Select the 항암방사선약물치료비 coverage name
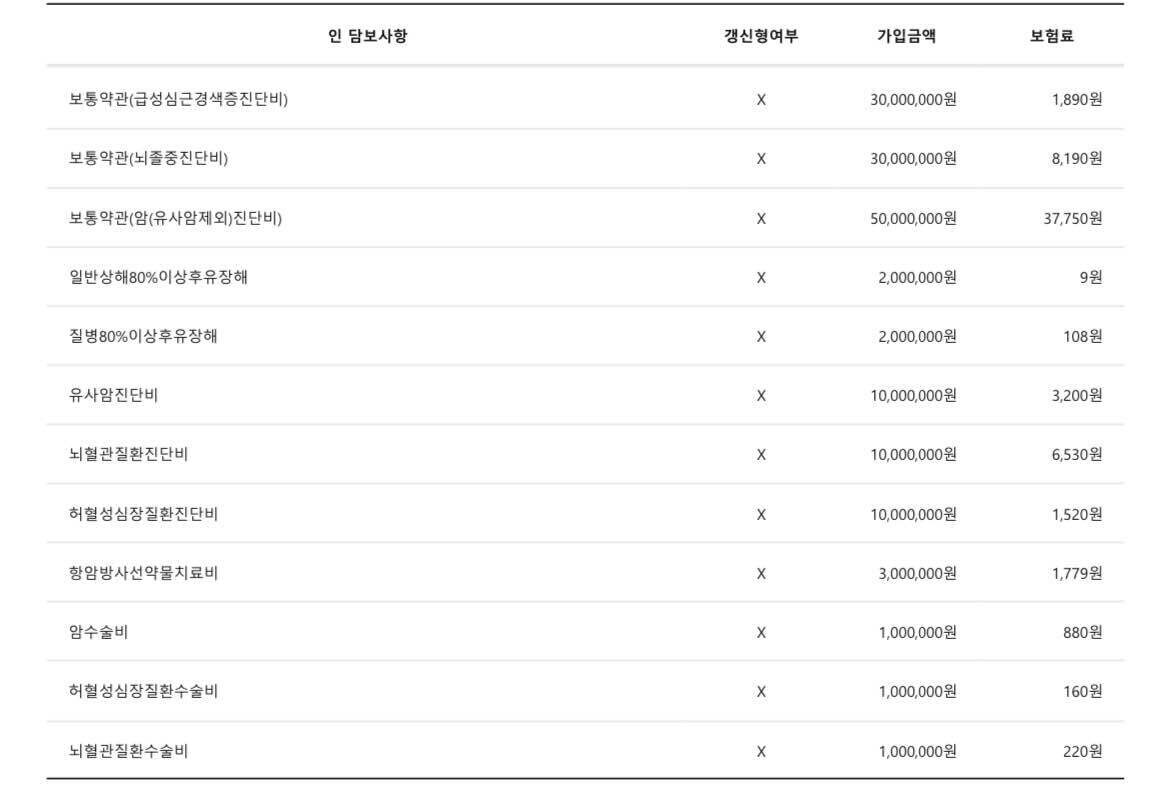 click(x=143, y=573)
